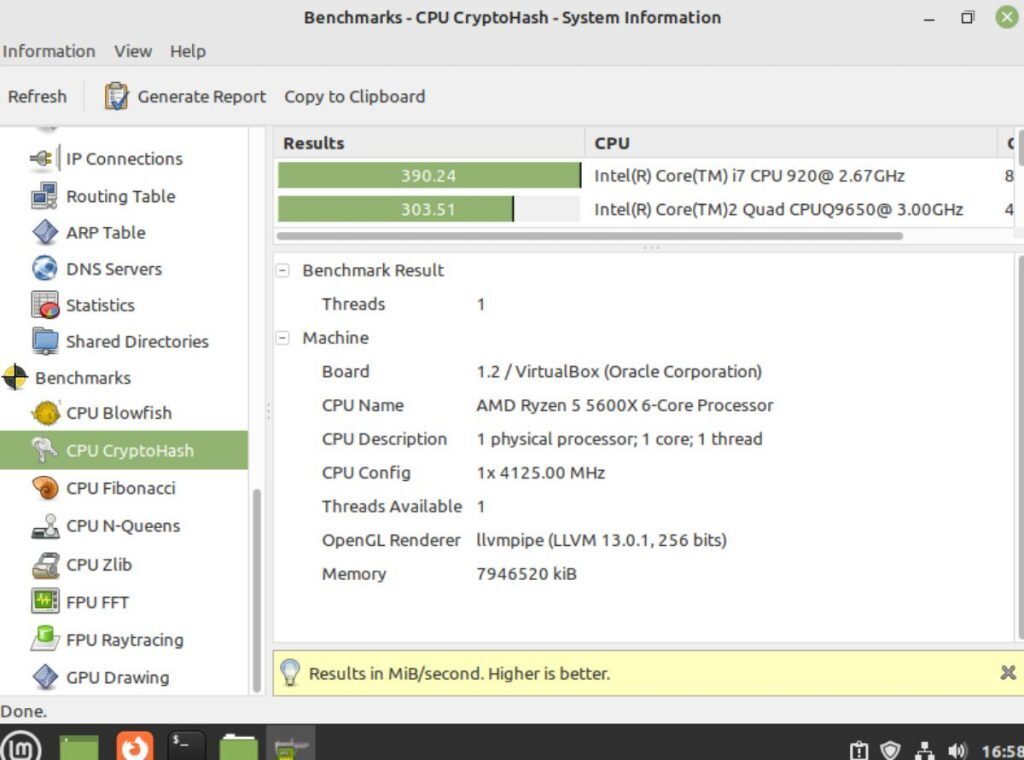Open the Information menu
This screenshot has width=1024, height=760.
click(x=49, y=51)
